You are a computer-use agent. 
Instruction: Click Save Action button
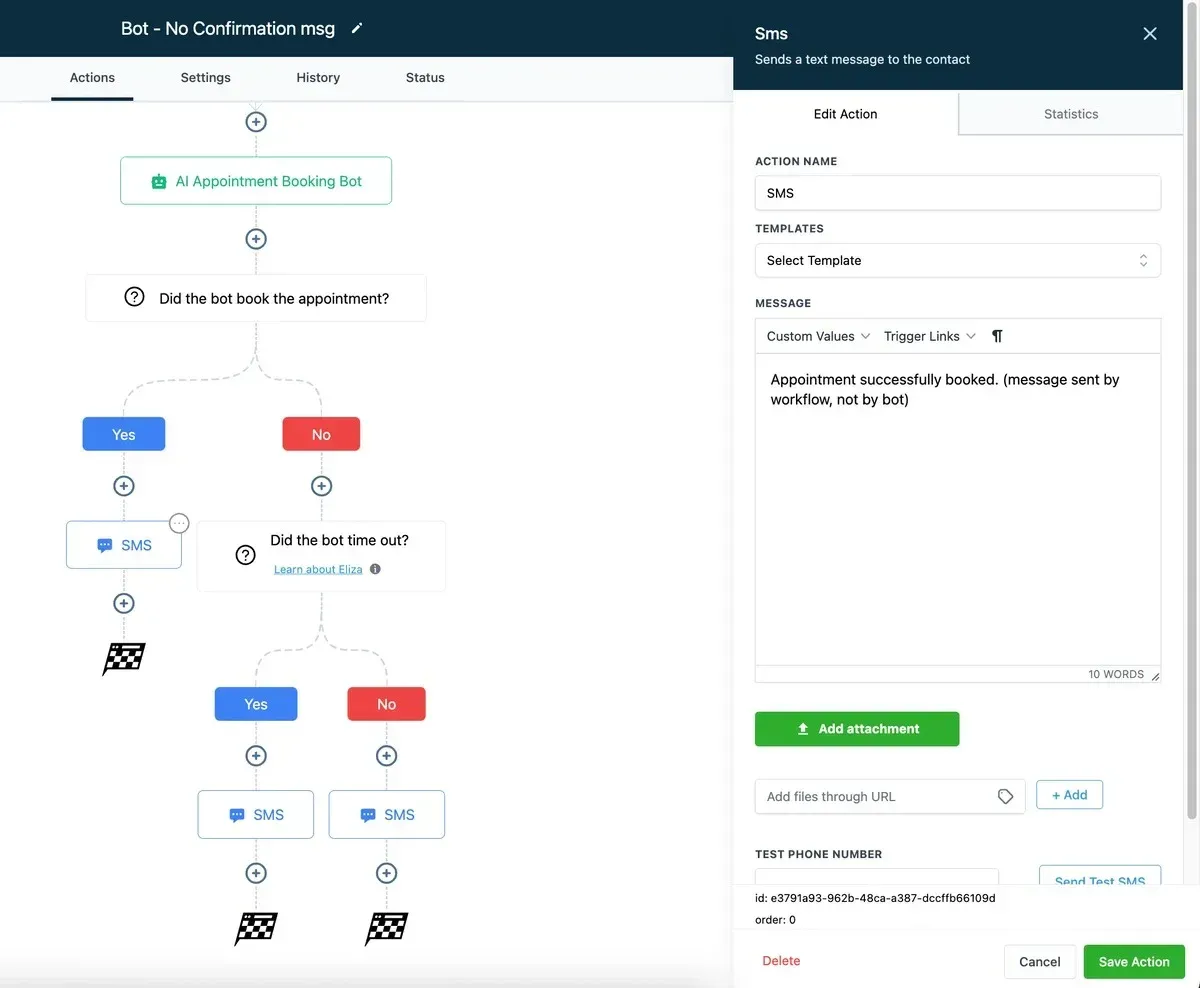click(x=1134, y=962)
